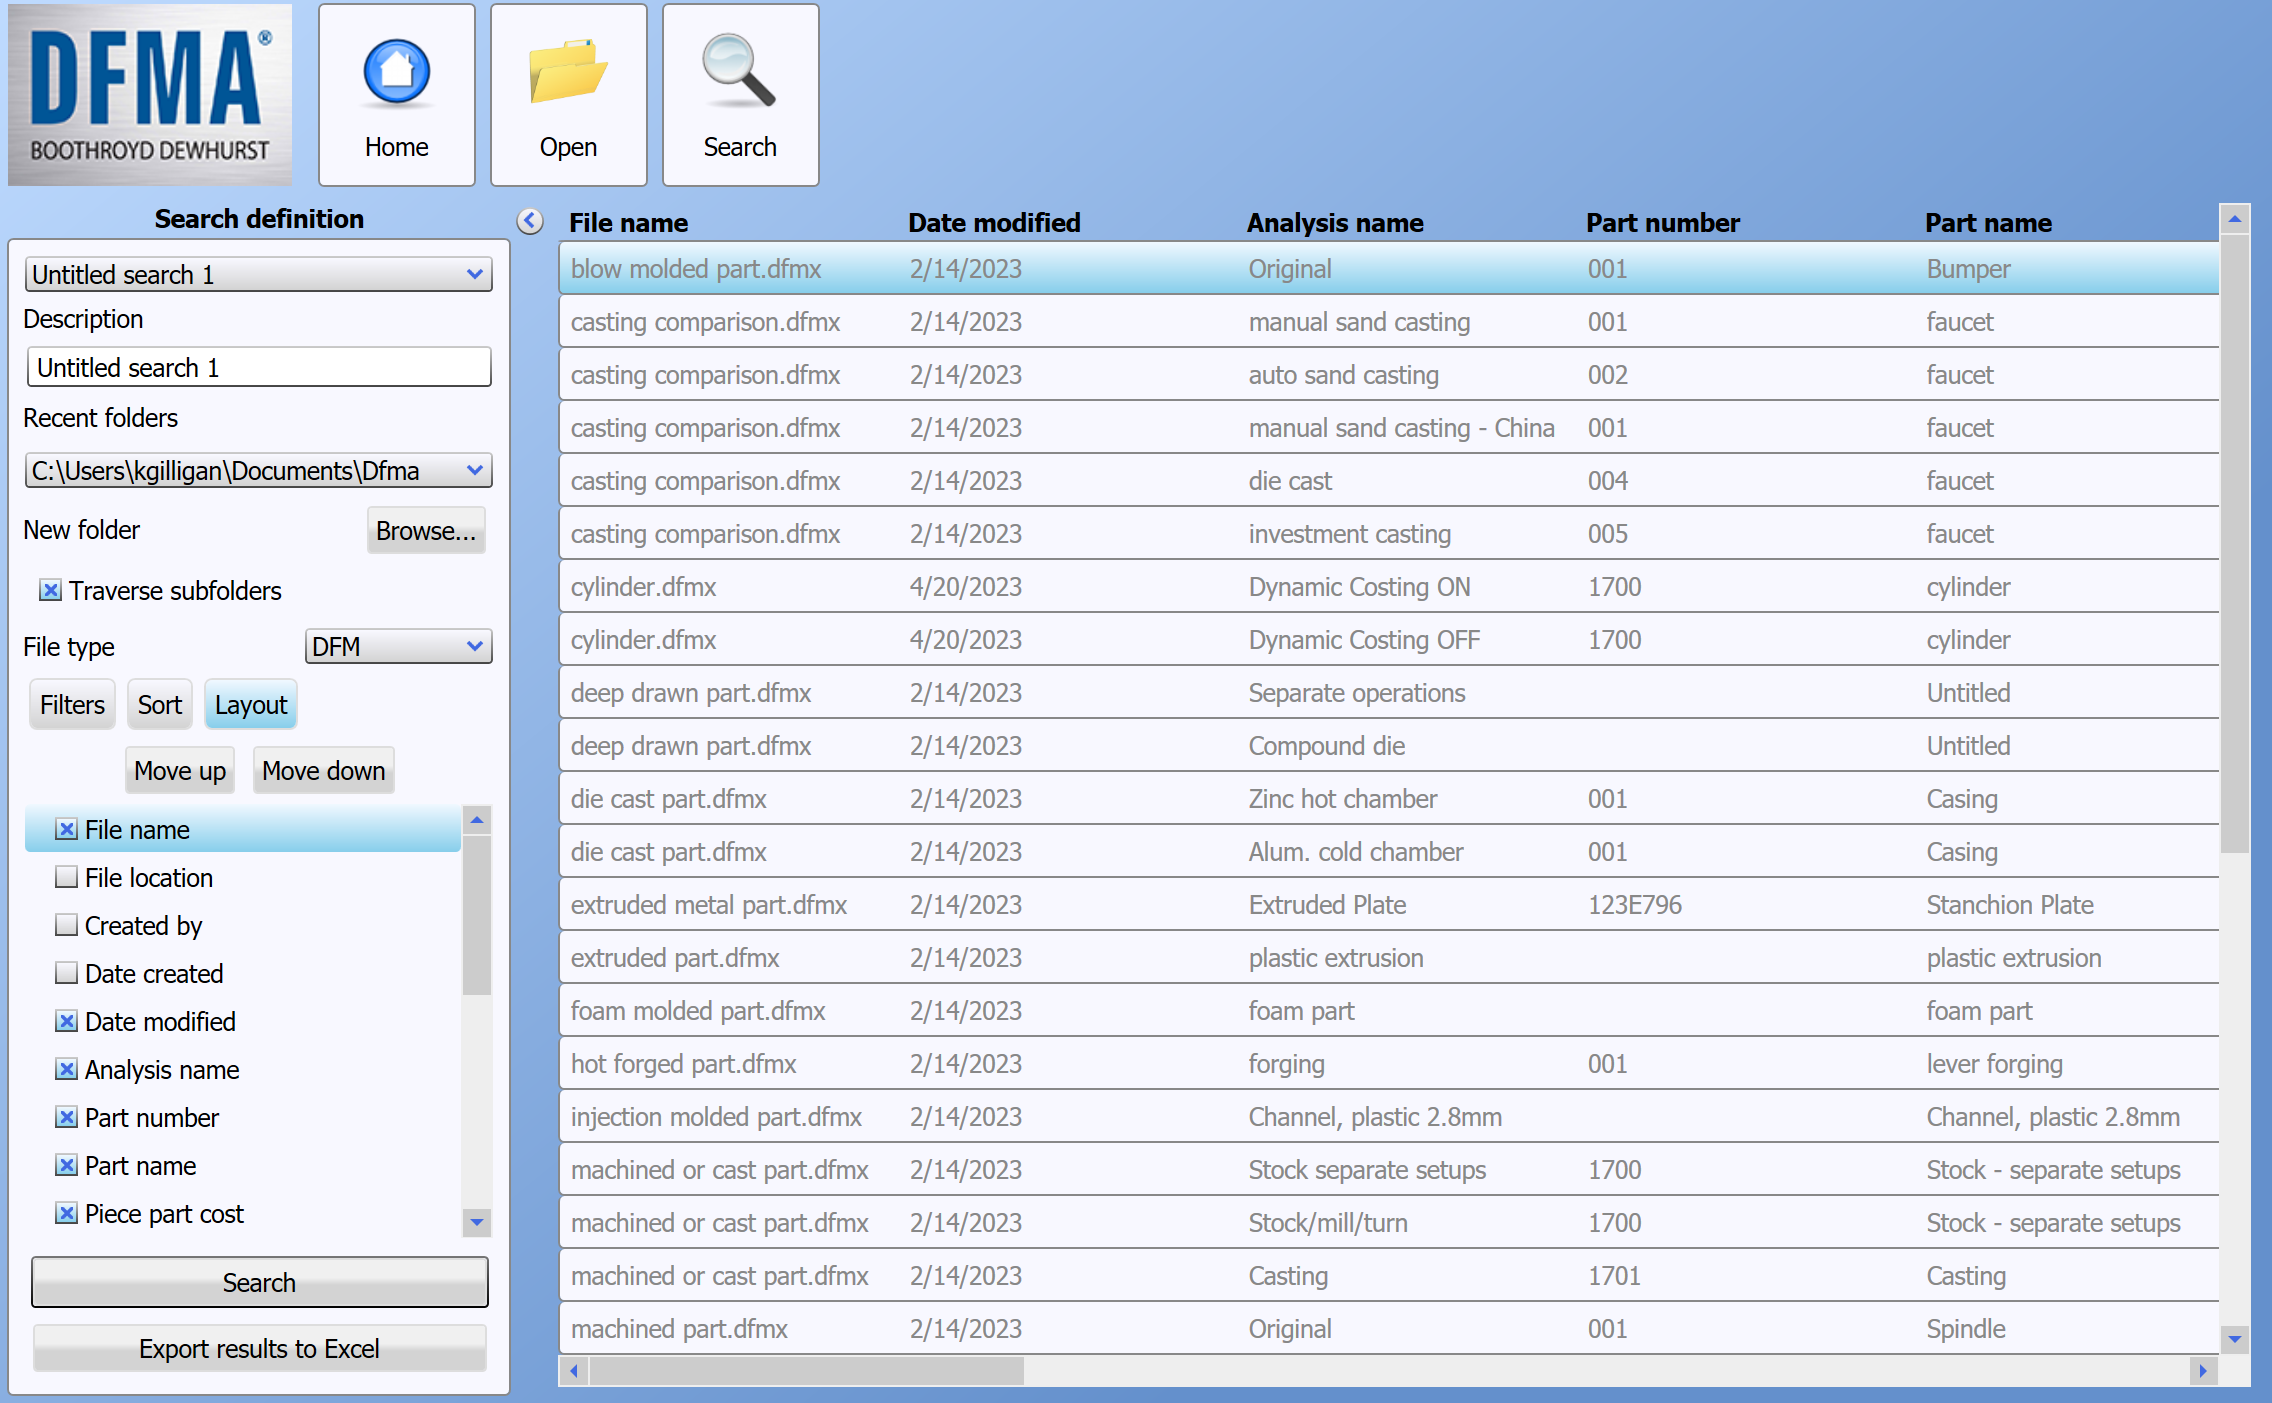2272x1403 pixels.
Task: Click the results vertical scrollbar thumb
Action: [x=2235, y=544]
